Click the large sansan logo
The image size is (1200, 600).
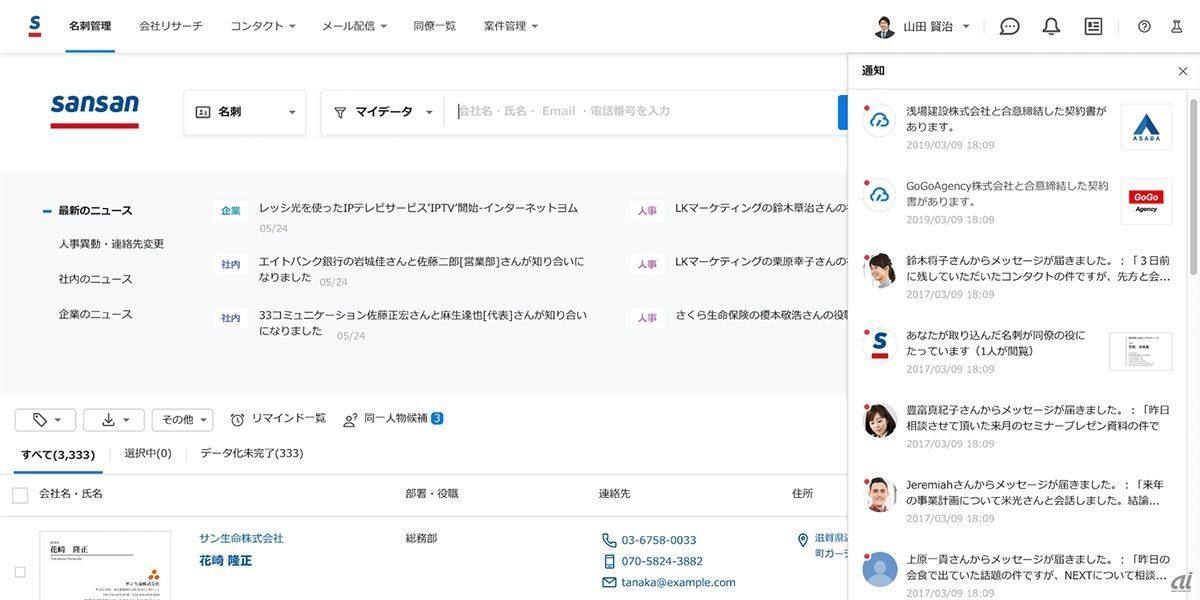pyautogui.click(x=95, y=110)
